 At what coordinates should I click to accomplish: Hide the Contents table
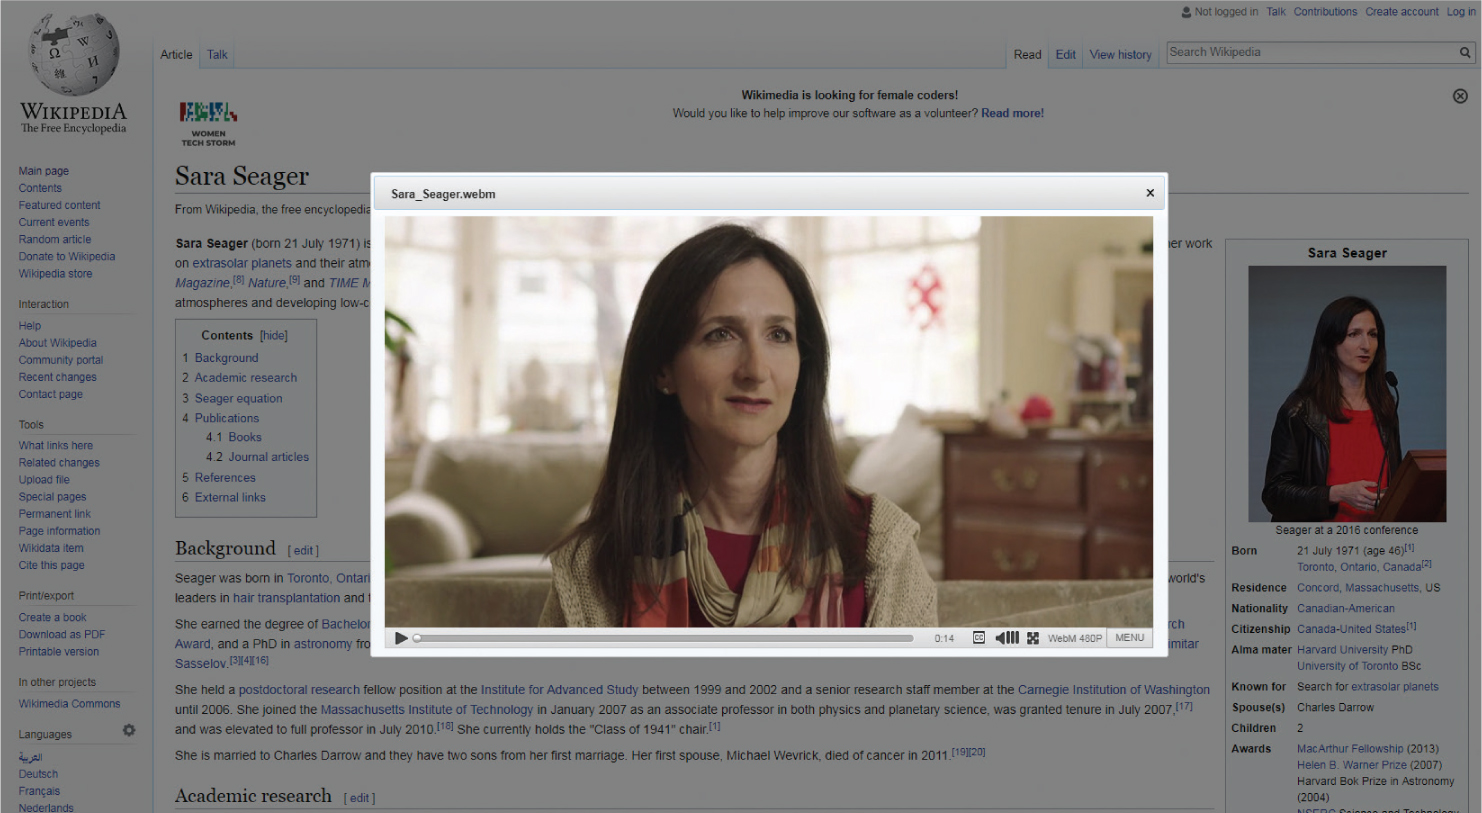pyautogui.click(x=274, y=336)
